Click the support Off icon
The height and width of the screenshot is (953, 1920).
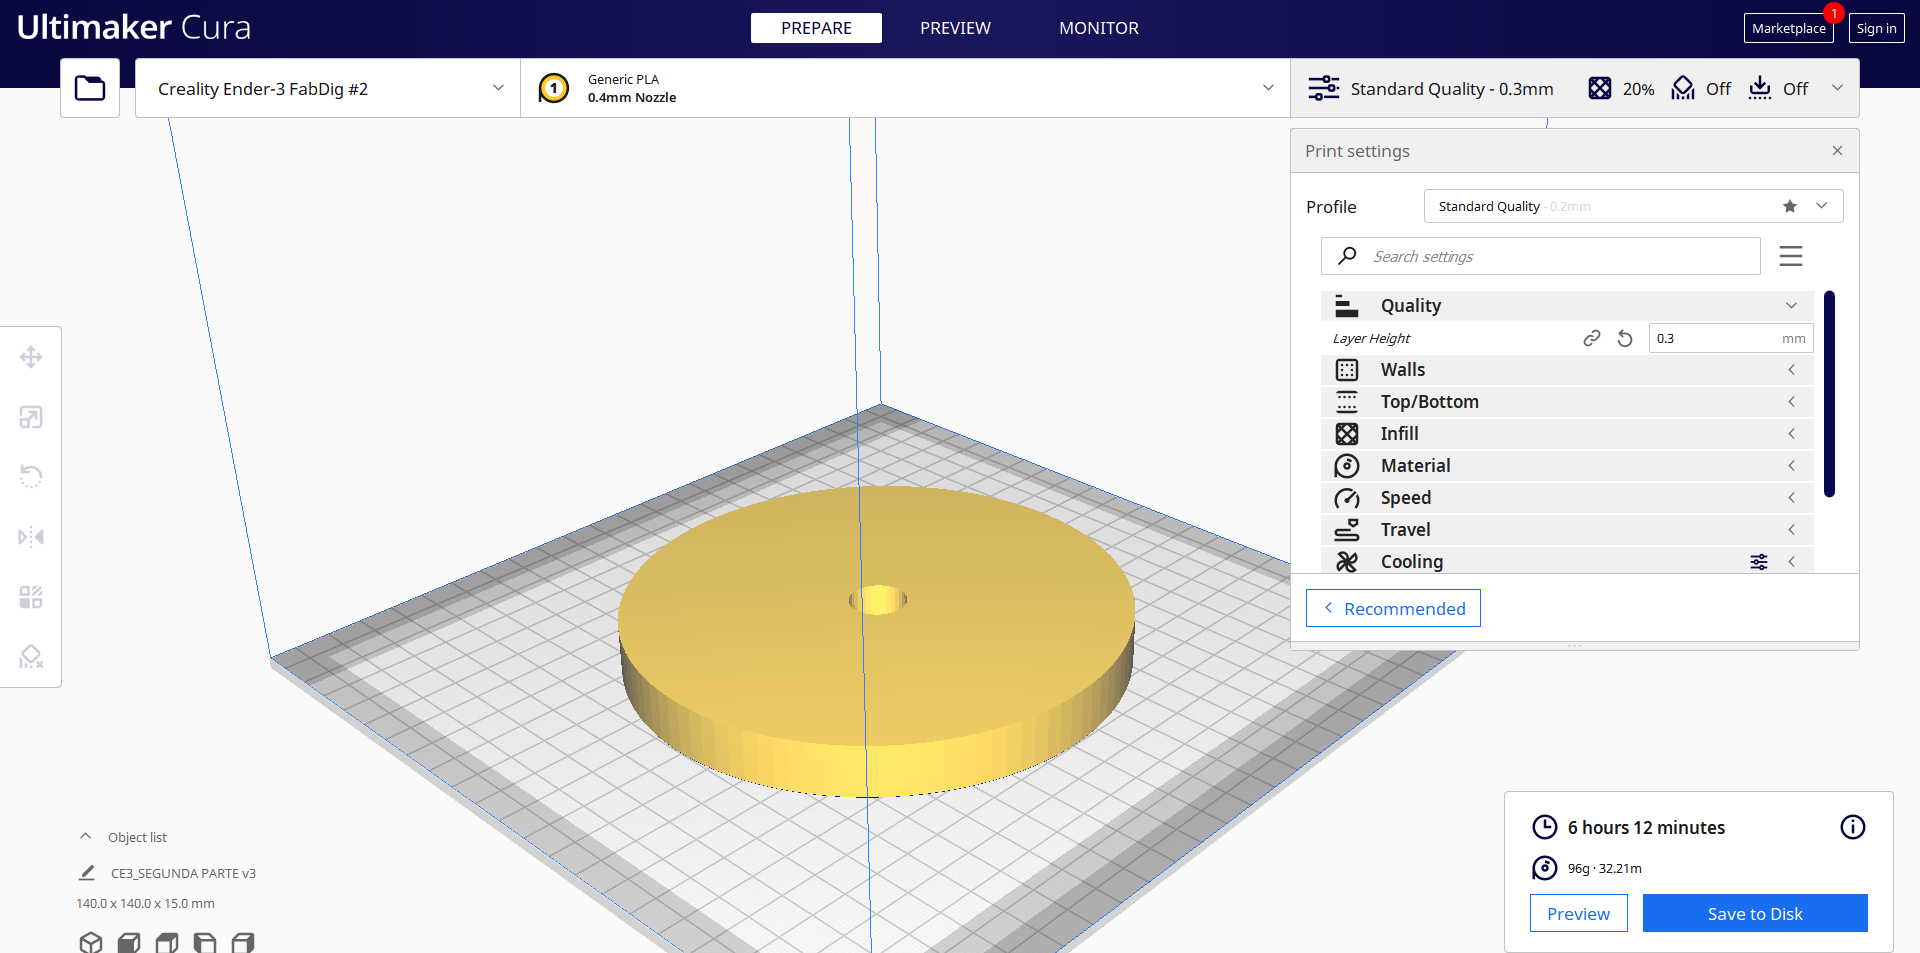click(x=1683, y=88)
